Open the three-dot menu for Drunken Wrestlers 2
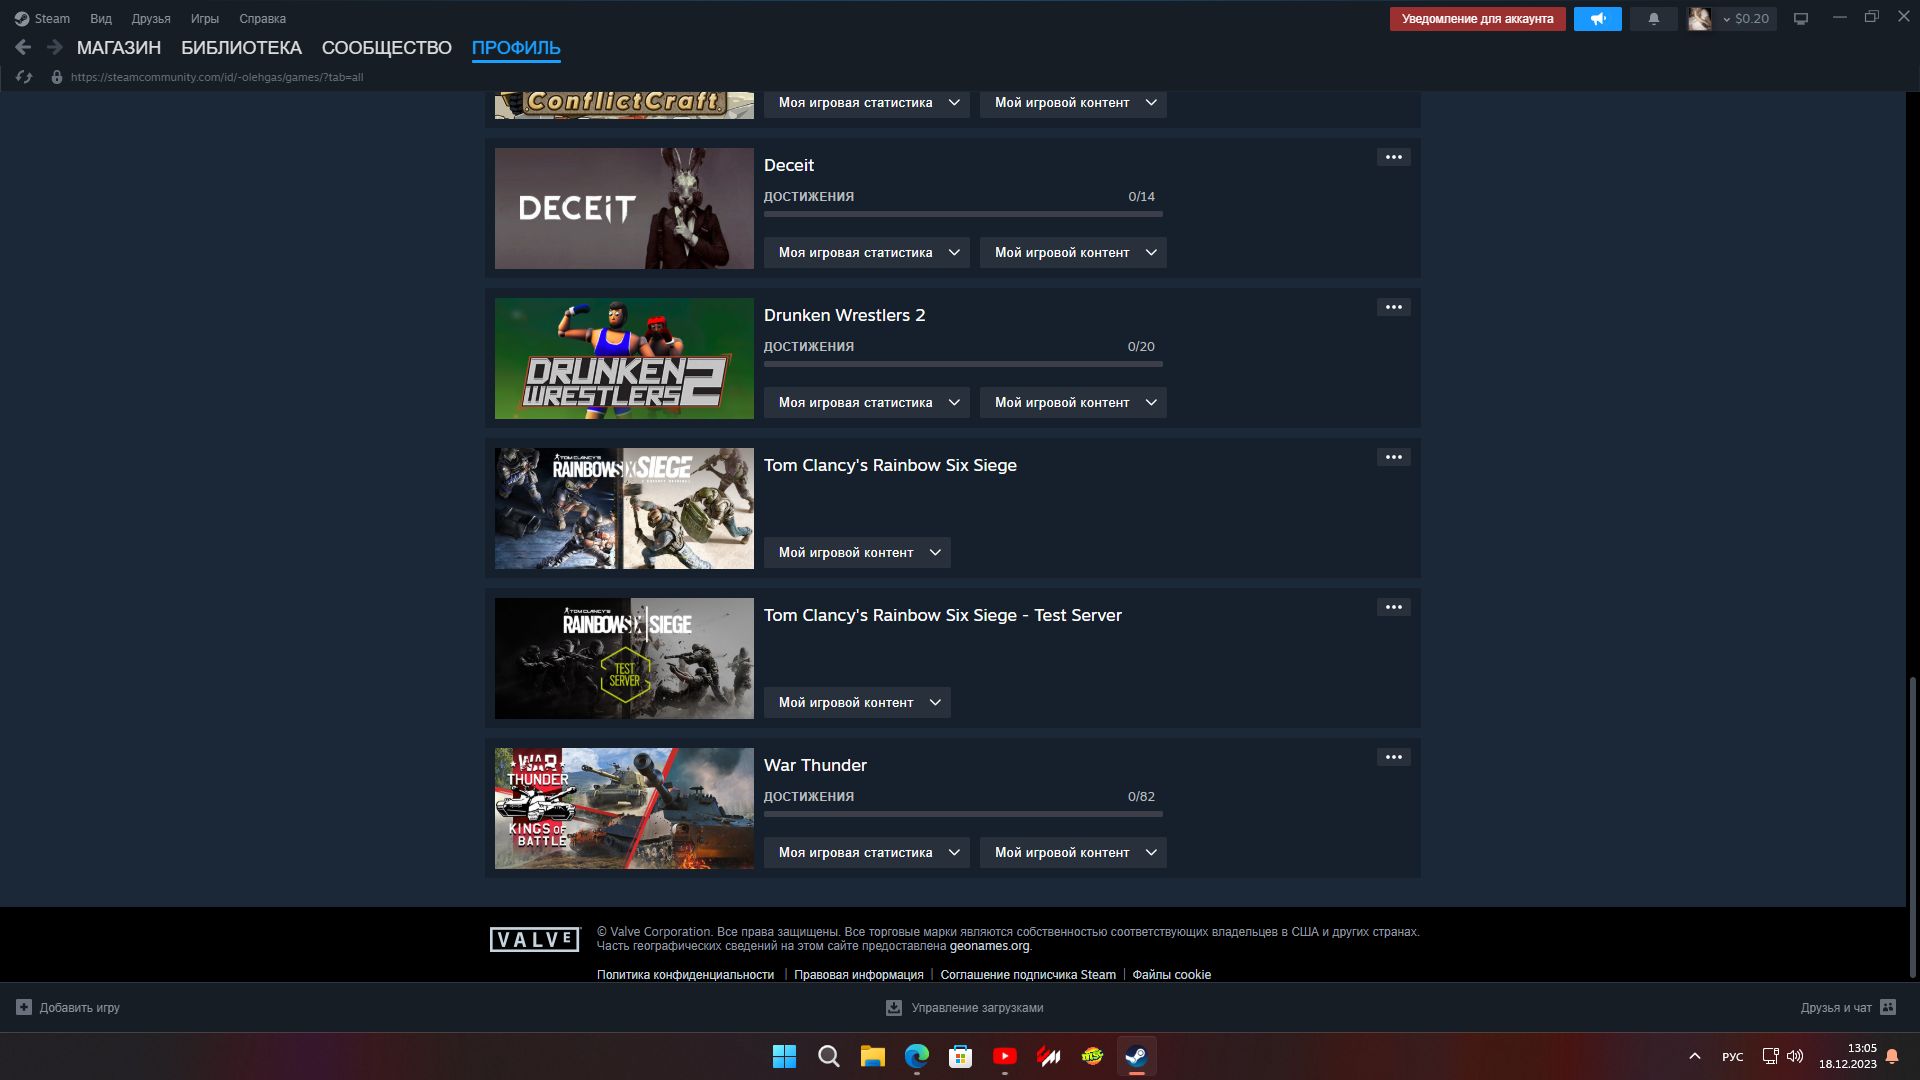 click(x=1394, y=307)
